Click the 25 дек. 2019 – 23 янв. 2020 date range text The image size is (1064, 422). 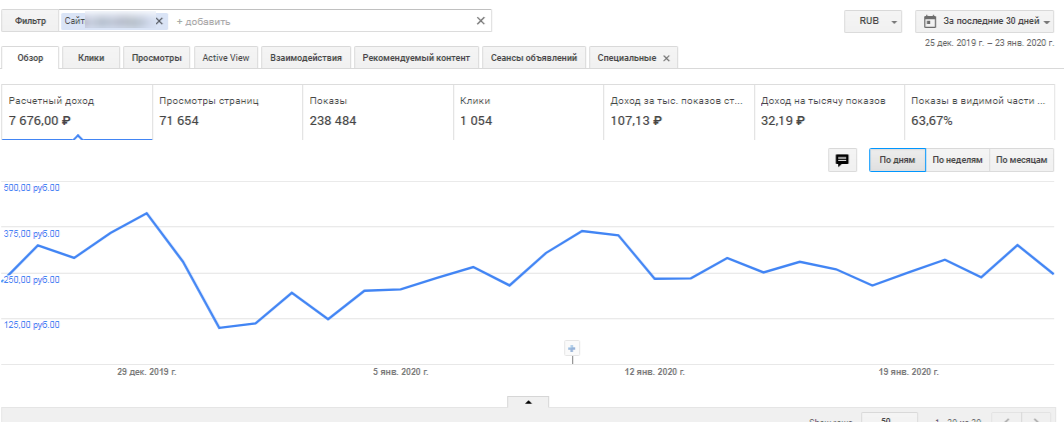click(x=989, y=43)
